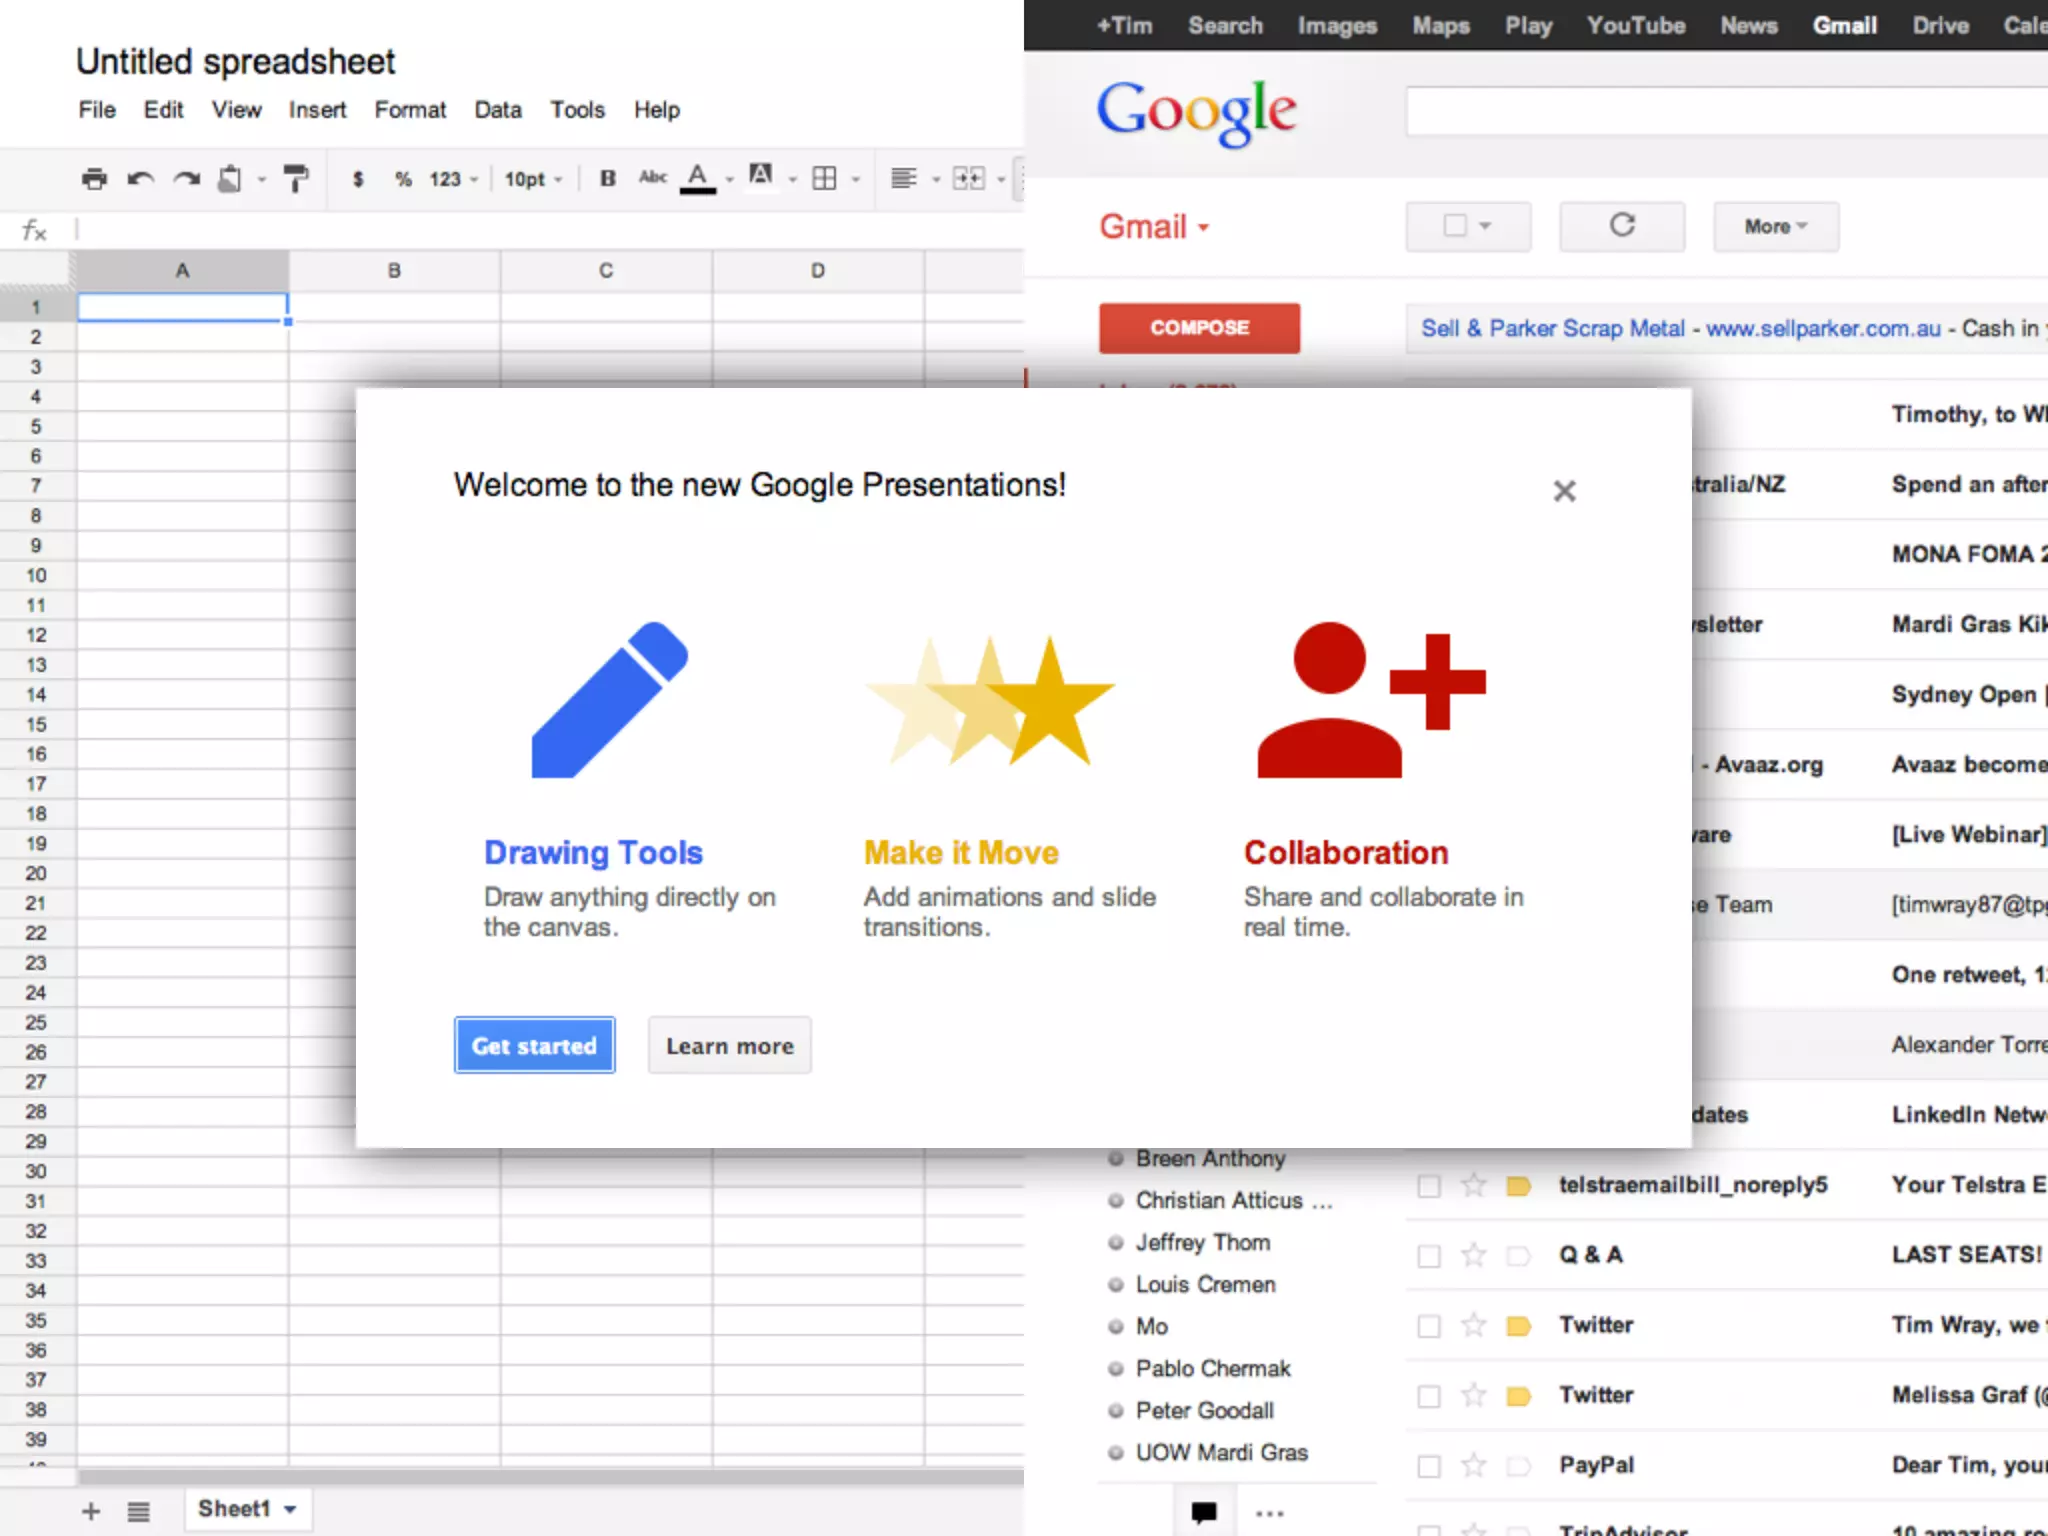This screenshot has width=2048, height=1536.
Task: Check the telstraemailbill_noreply5 email checkbox
Action: pos(1429,1186)
